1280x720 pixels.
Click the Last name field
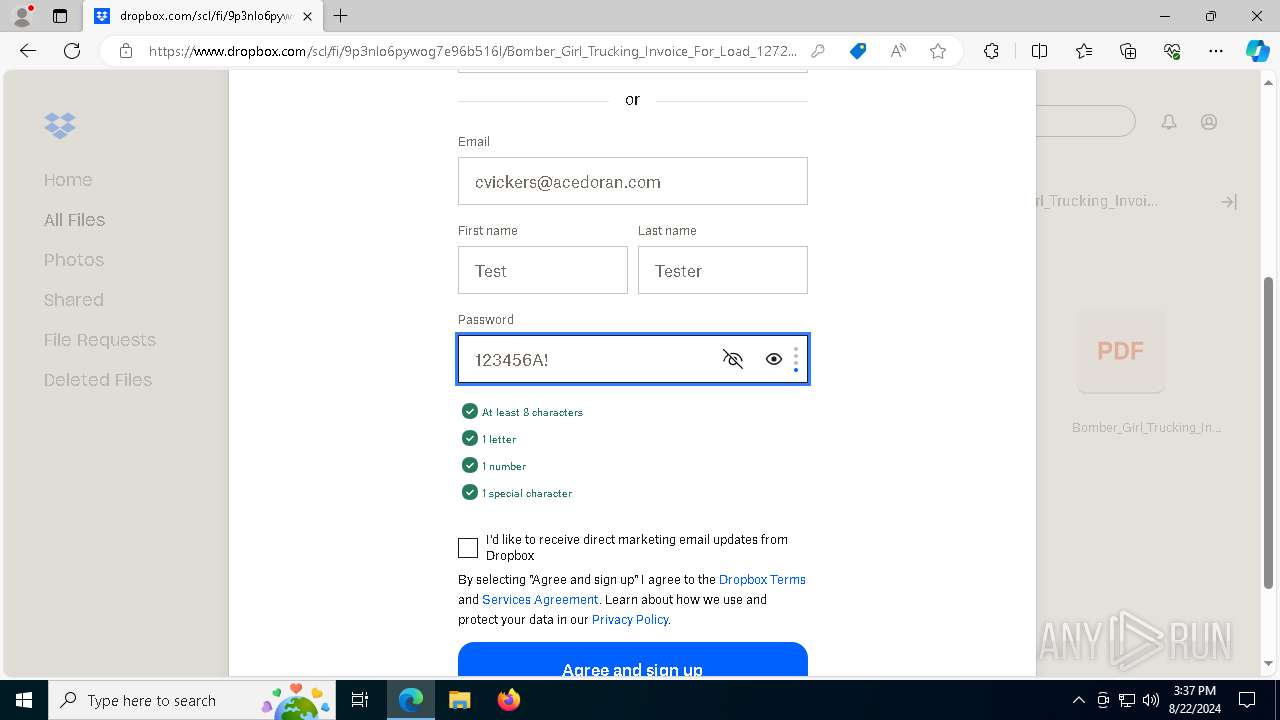723,270
